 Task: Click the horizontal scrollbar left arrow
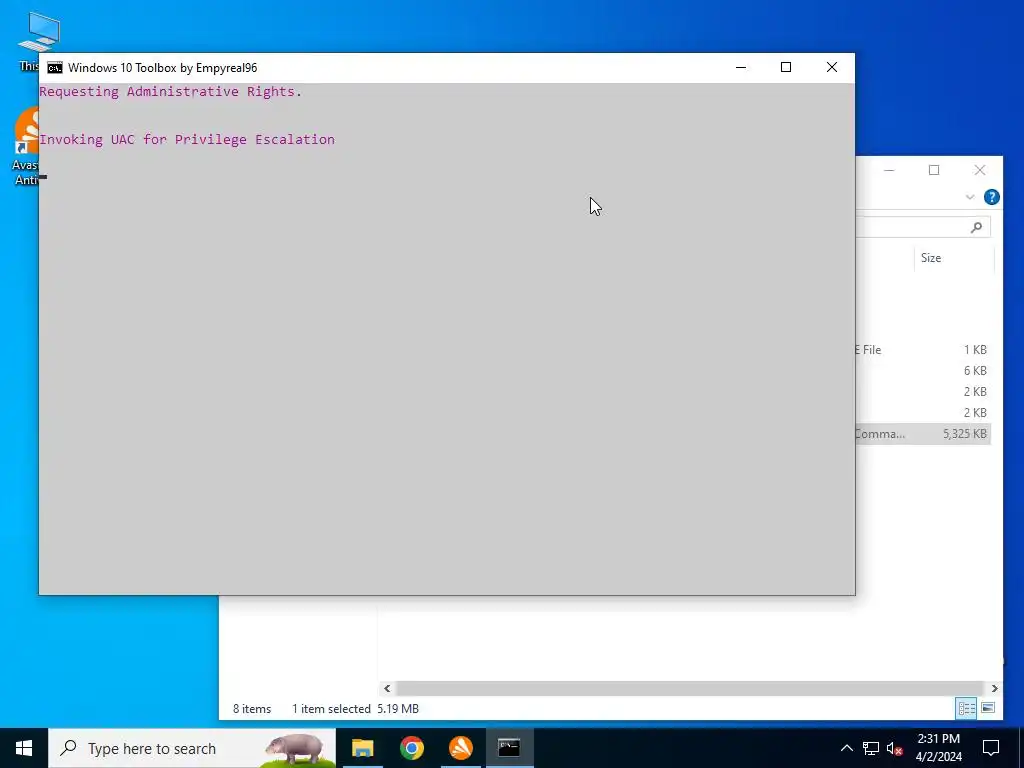387,688
